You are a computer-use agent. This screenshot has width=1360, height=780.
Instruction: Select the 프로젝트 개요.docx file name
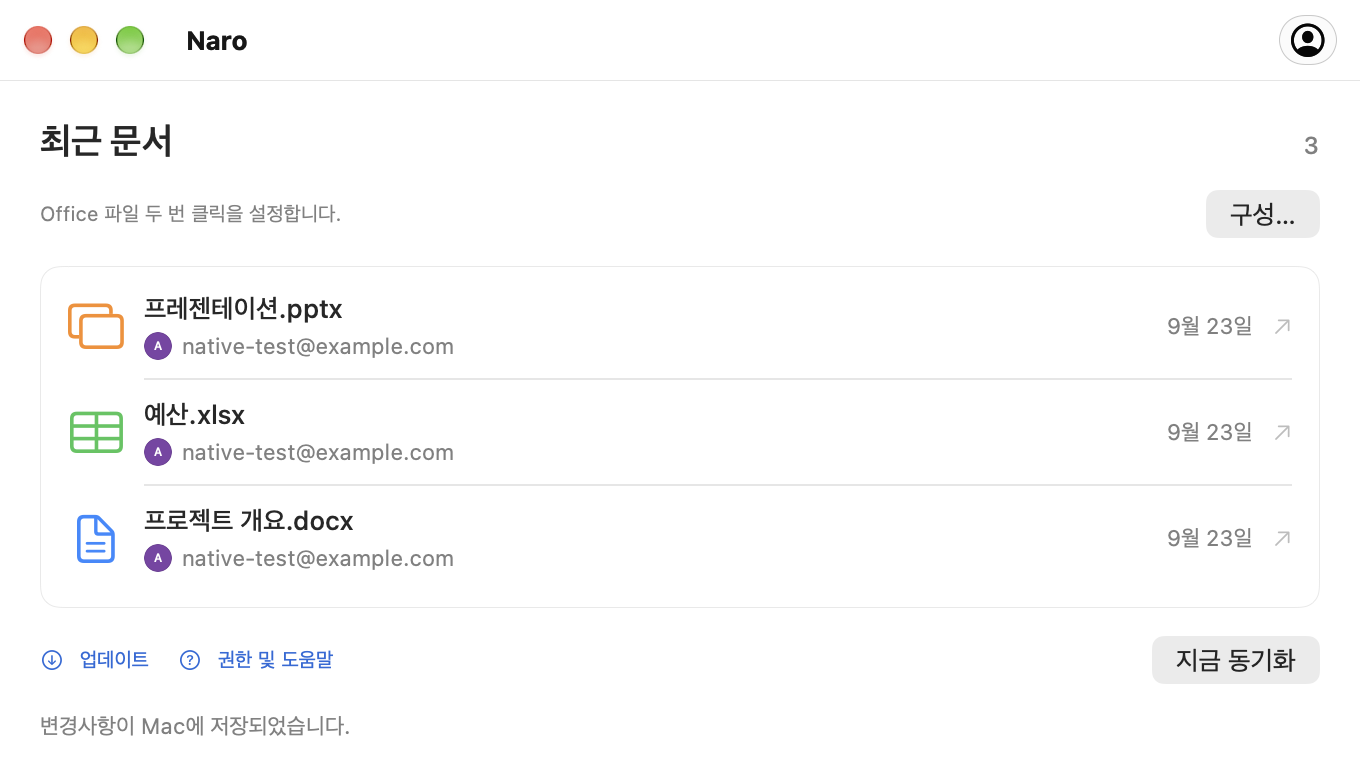click(x=249, y=521)
